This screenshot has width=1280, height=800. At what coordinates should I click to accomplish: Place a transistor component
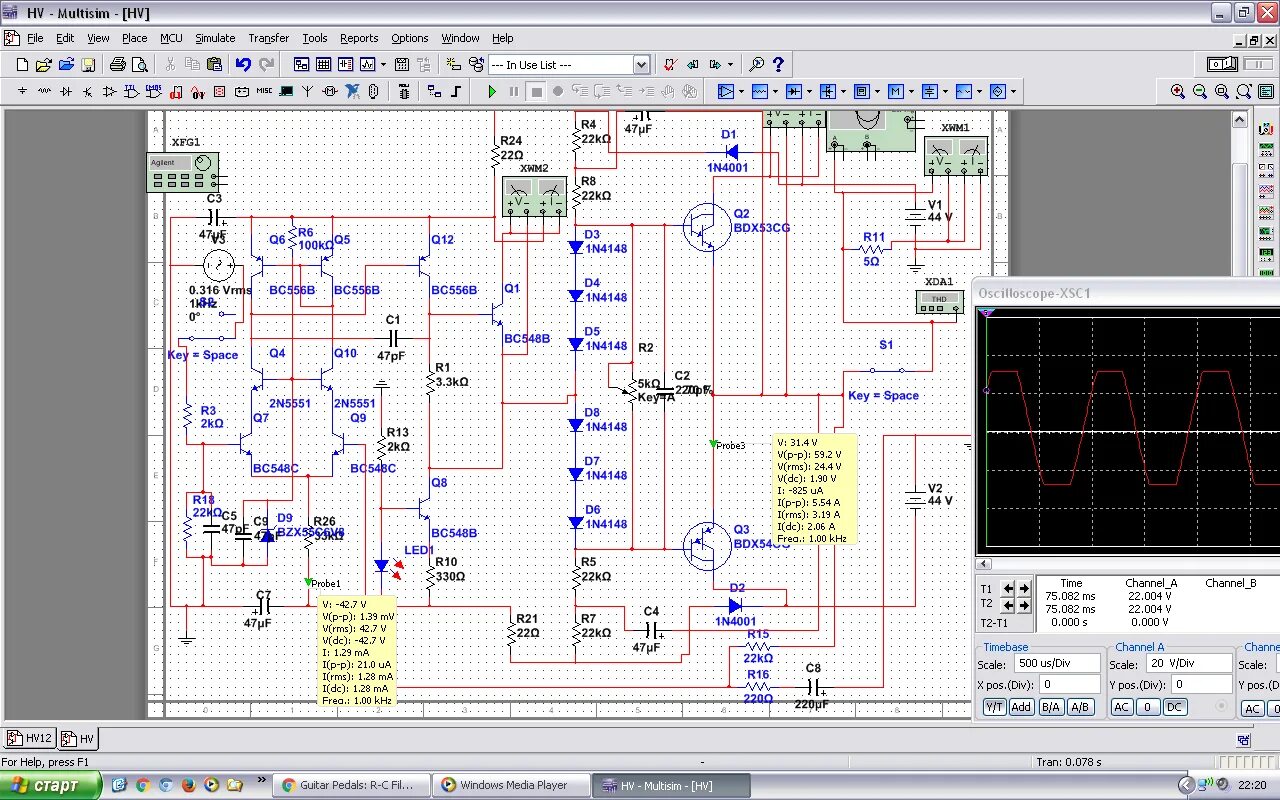88,91
